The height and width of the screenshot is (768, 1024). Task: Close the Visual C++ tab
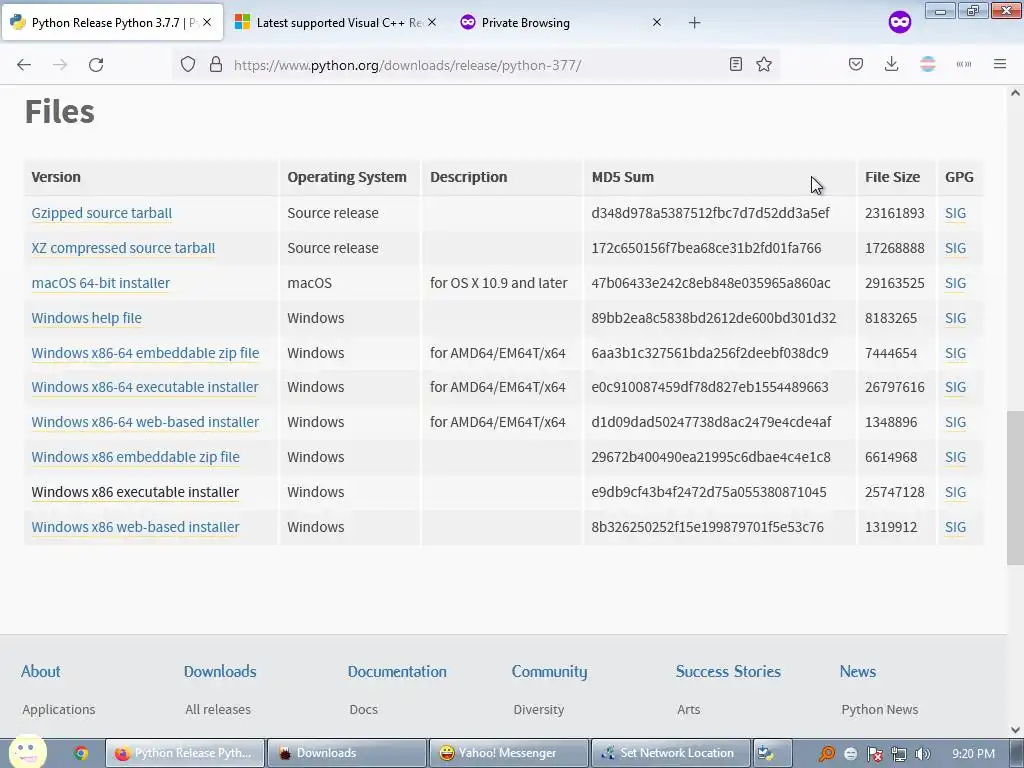432,22
